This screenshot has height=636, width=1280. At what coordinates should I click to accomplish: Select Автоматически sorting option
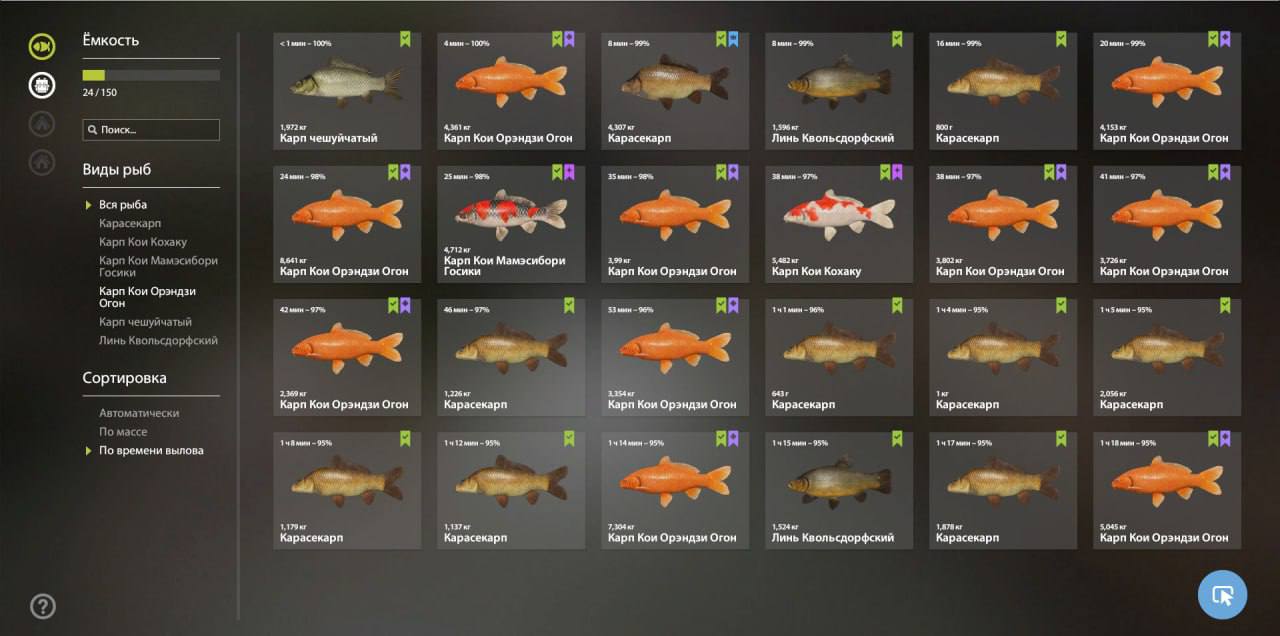[139, 413]
